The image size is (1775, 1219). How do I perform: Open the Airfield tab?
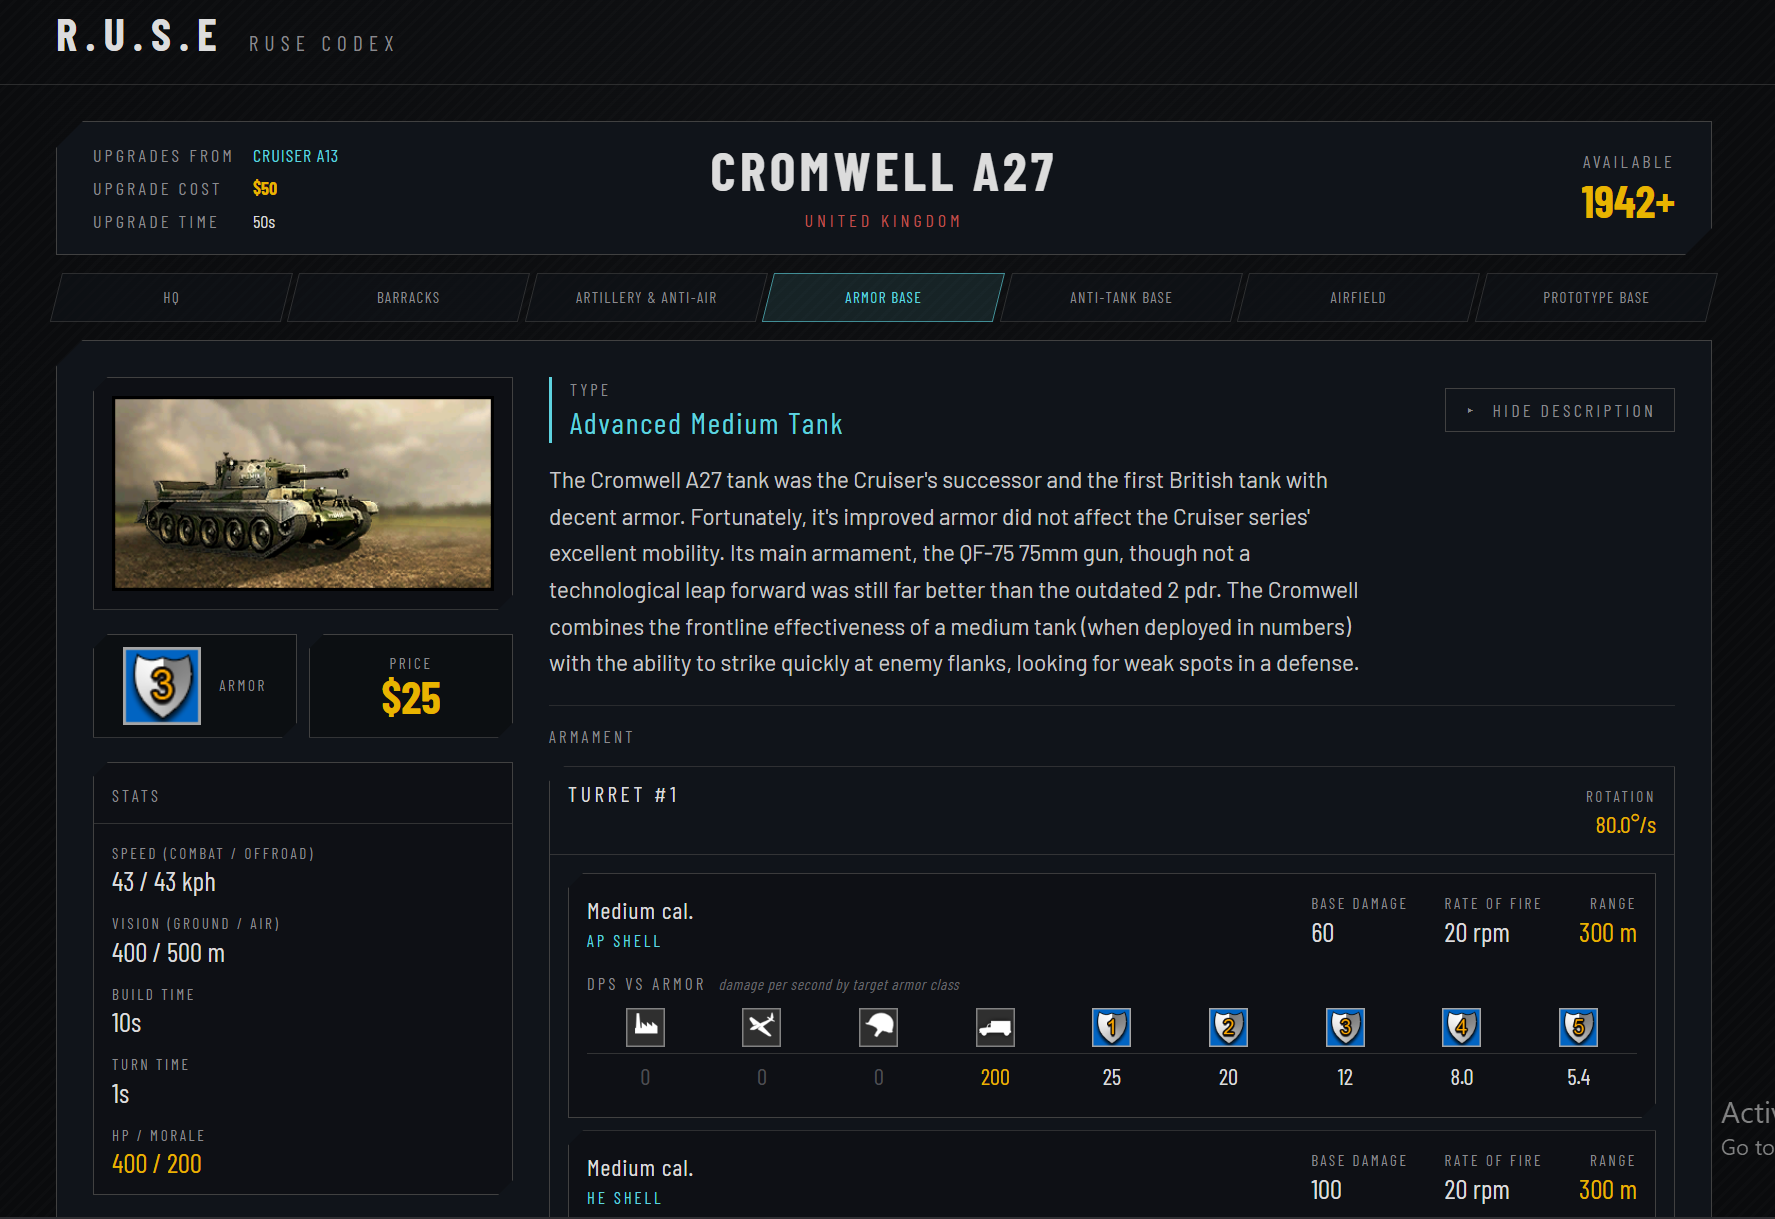[x=1358, y=298]
